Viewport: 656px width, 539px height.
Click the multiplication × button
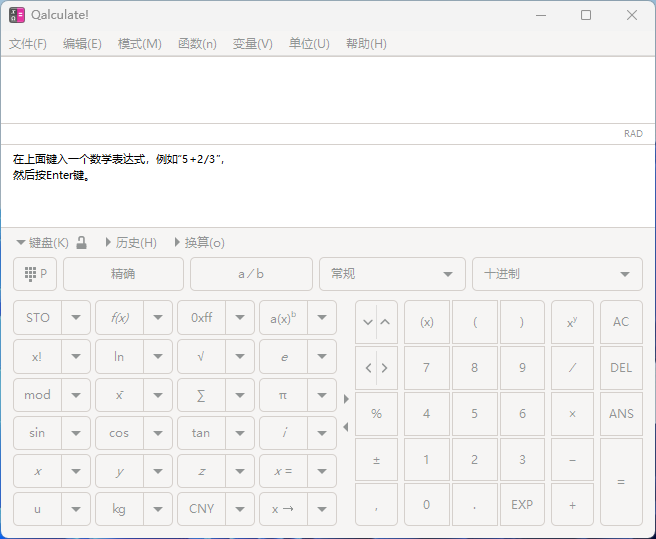coord(572,414)
